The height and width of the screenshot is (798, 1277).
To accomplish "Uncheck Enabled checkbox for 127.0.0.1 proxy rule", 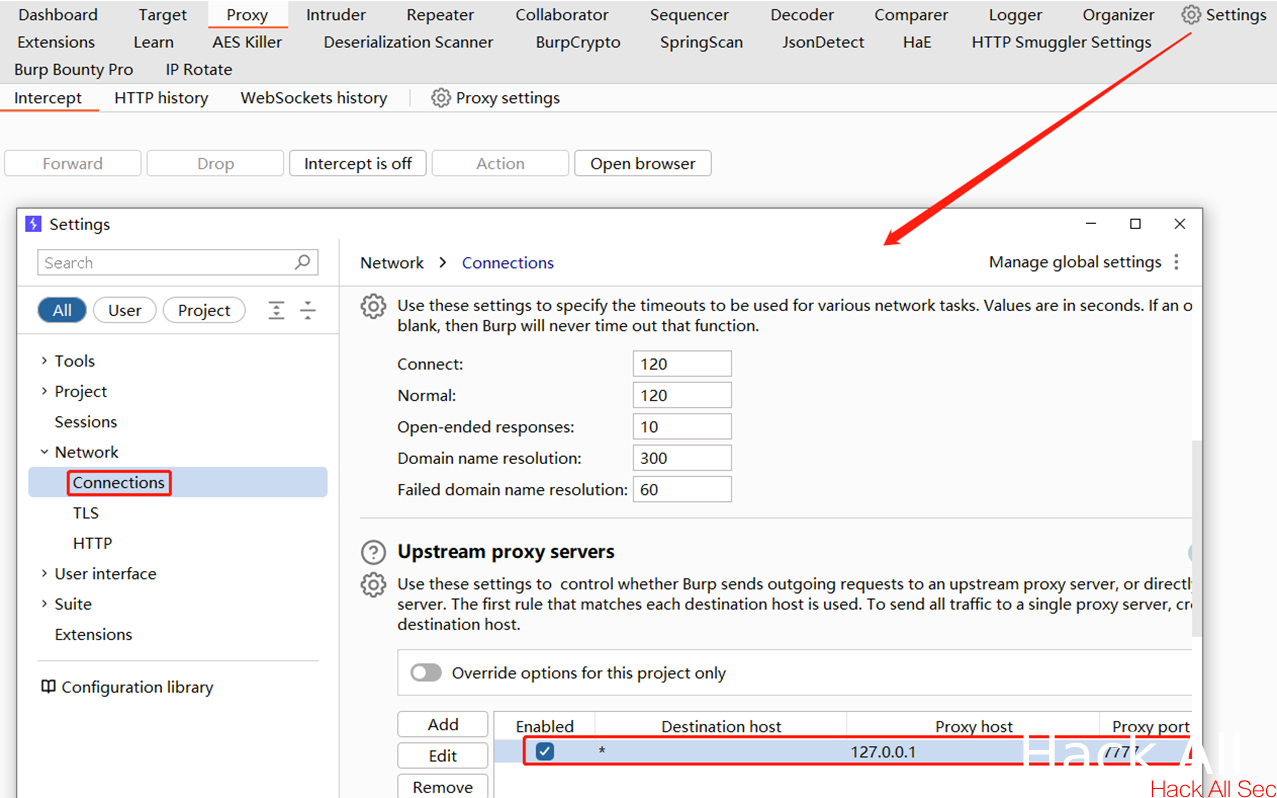I will tap(545, 751).
